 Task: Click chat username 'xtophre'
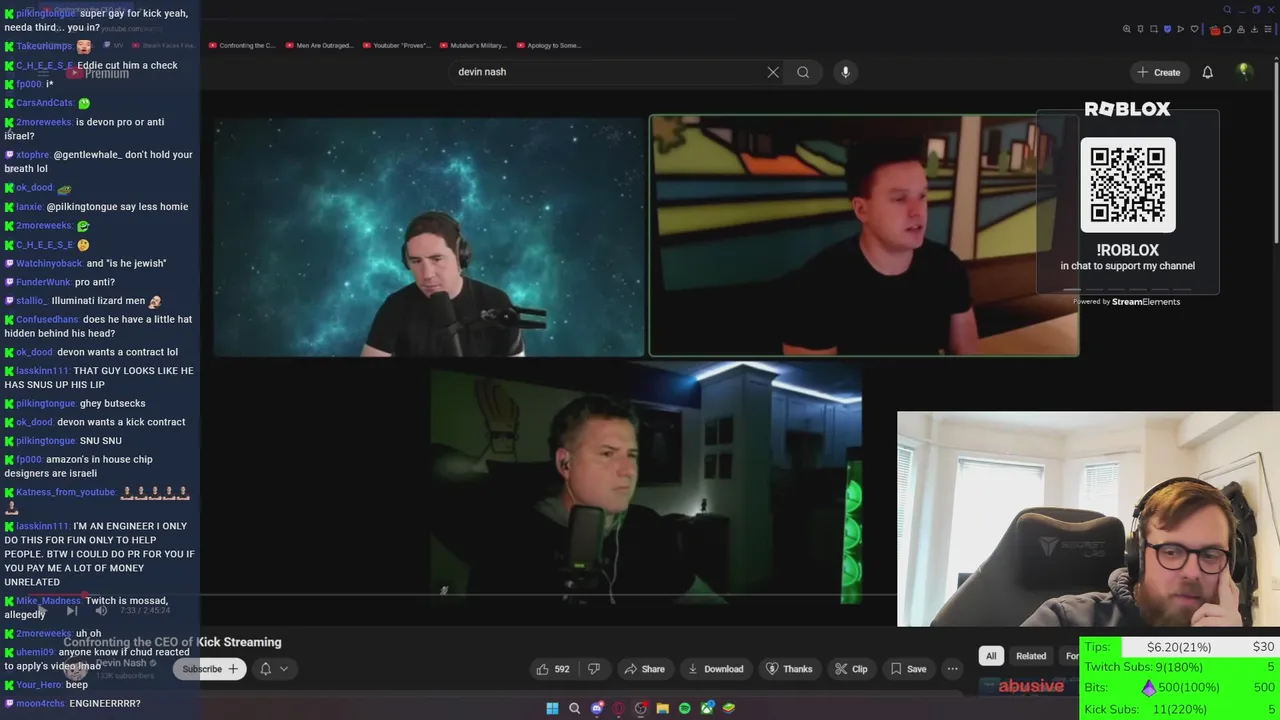pos(32,155)
